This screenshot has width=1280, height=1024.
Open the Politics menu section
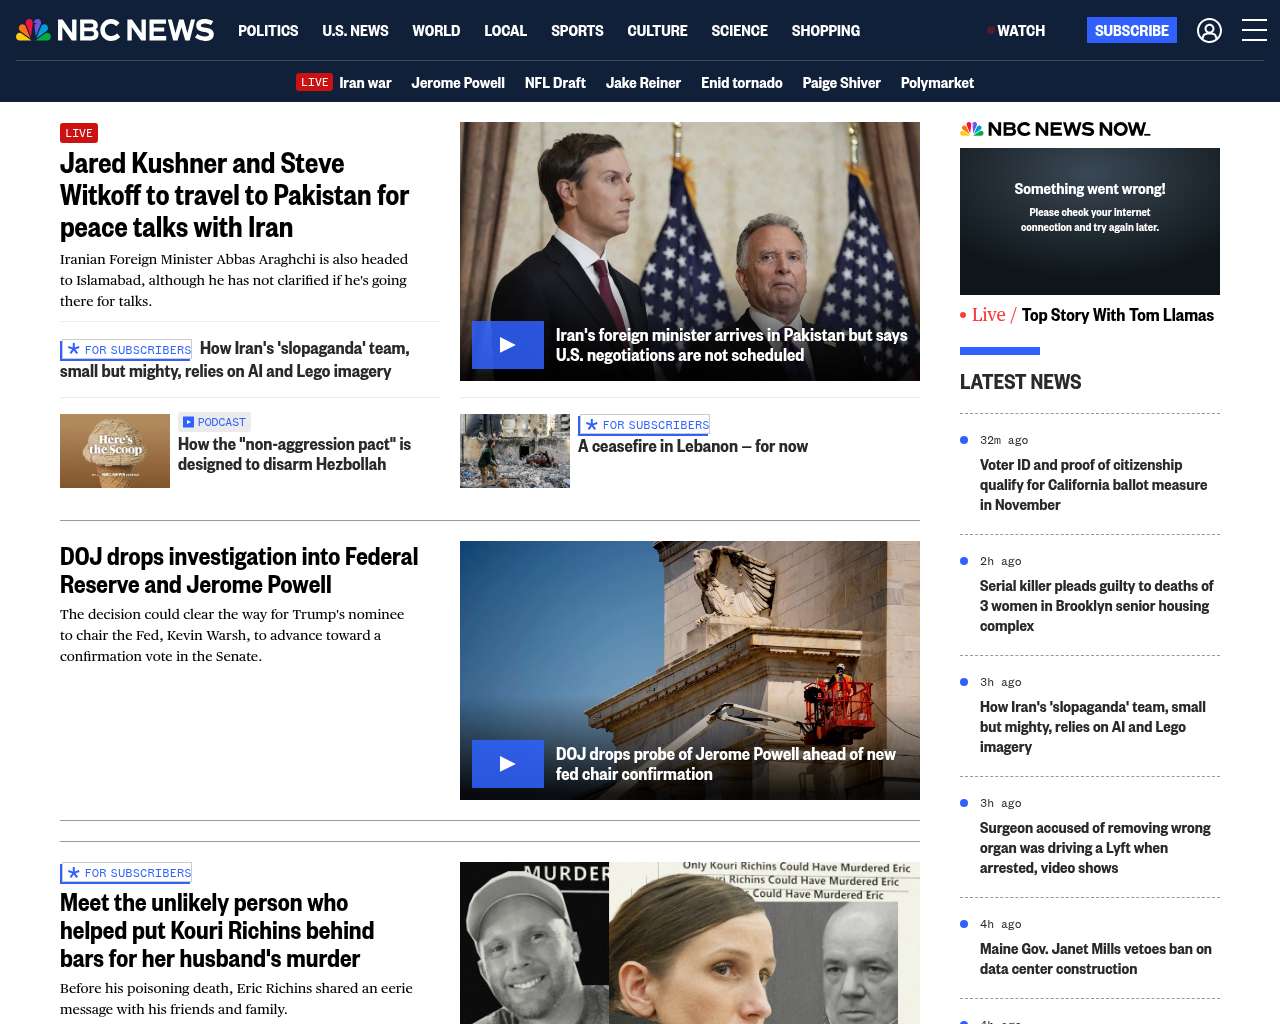[268, 31]
